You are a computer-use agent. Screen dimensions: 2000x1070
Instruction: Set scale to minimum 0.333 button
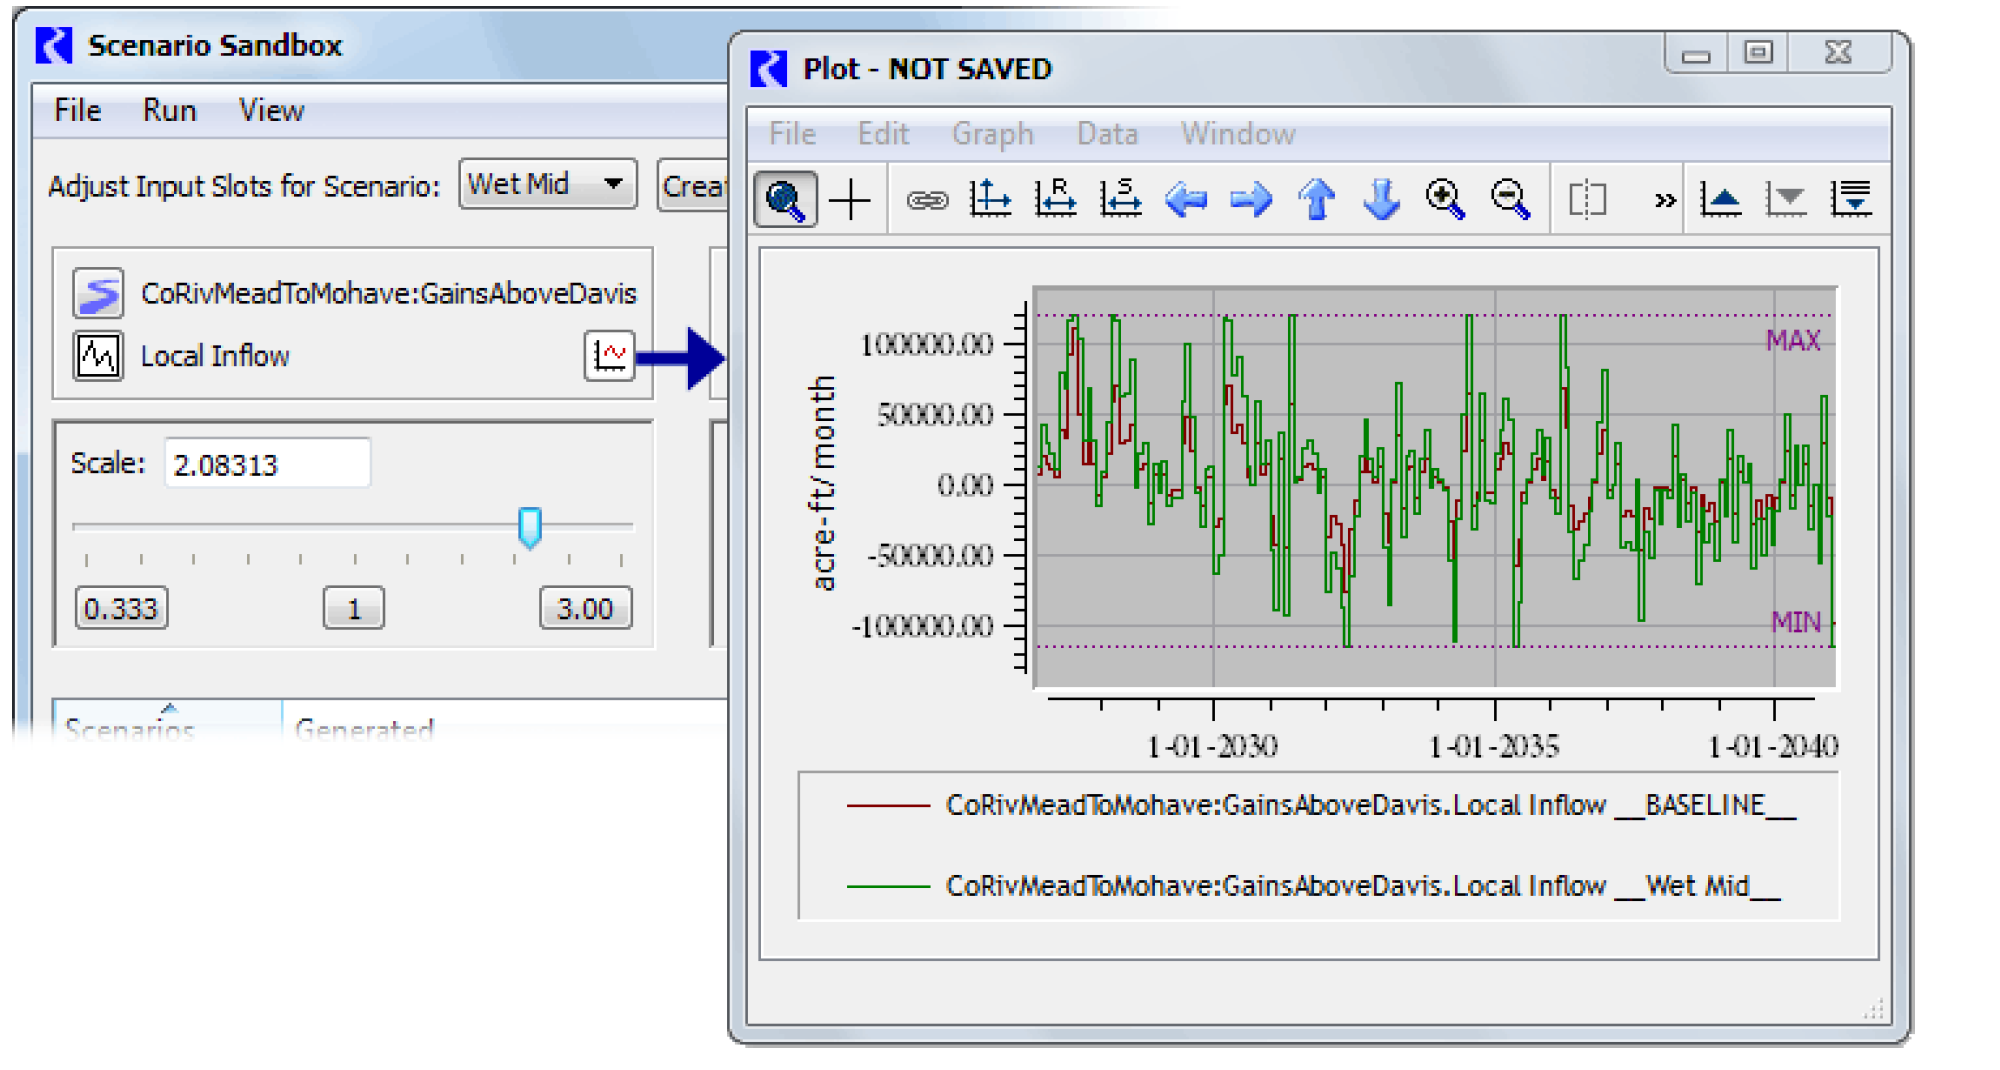[x=121, y=608]
